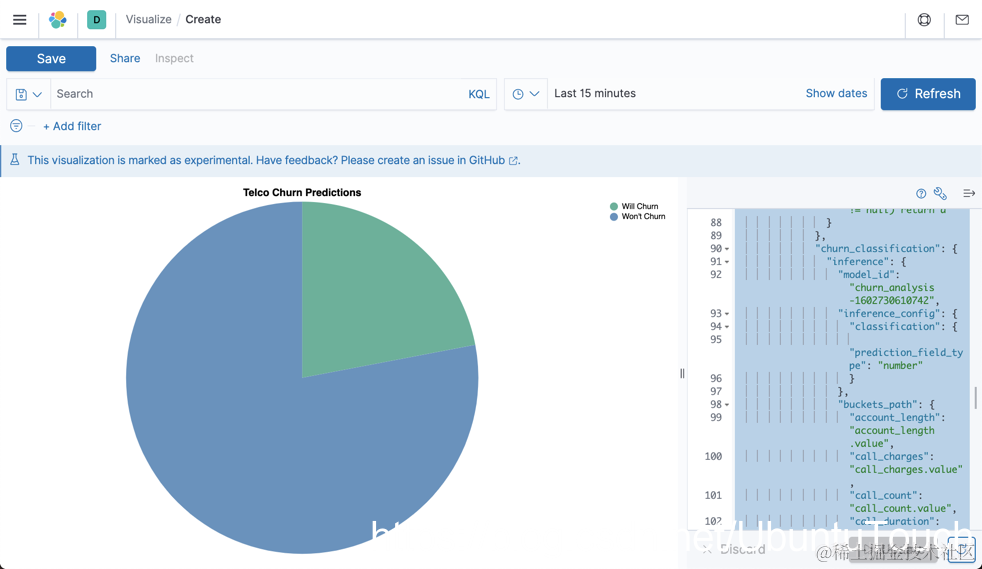This screenshot has width=982, height=569.
Task: Click the Refresh button
Action: tap(928, 94)
